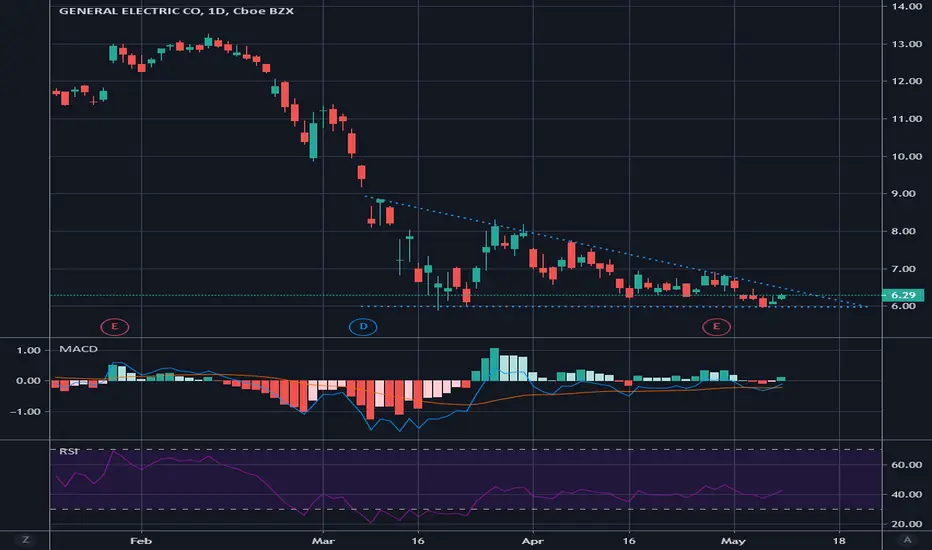Click the 18 date label on time axis

pyautogui.click(x=839, y=540)
